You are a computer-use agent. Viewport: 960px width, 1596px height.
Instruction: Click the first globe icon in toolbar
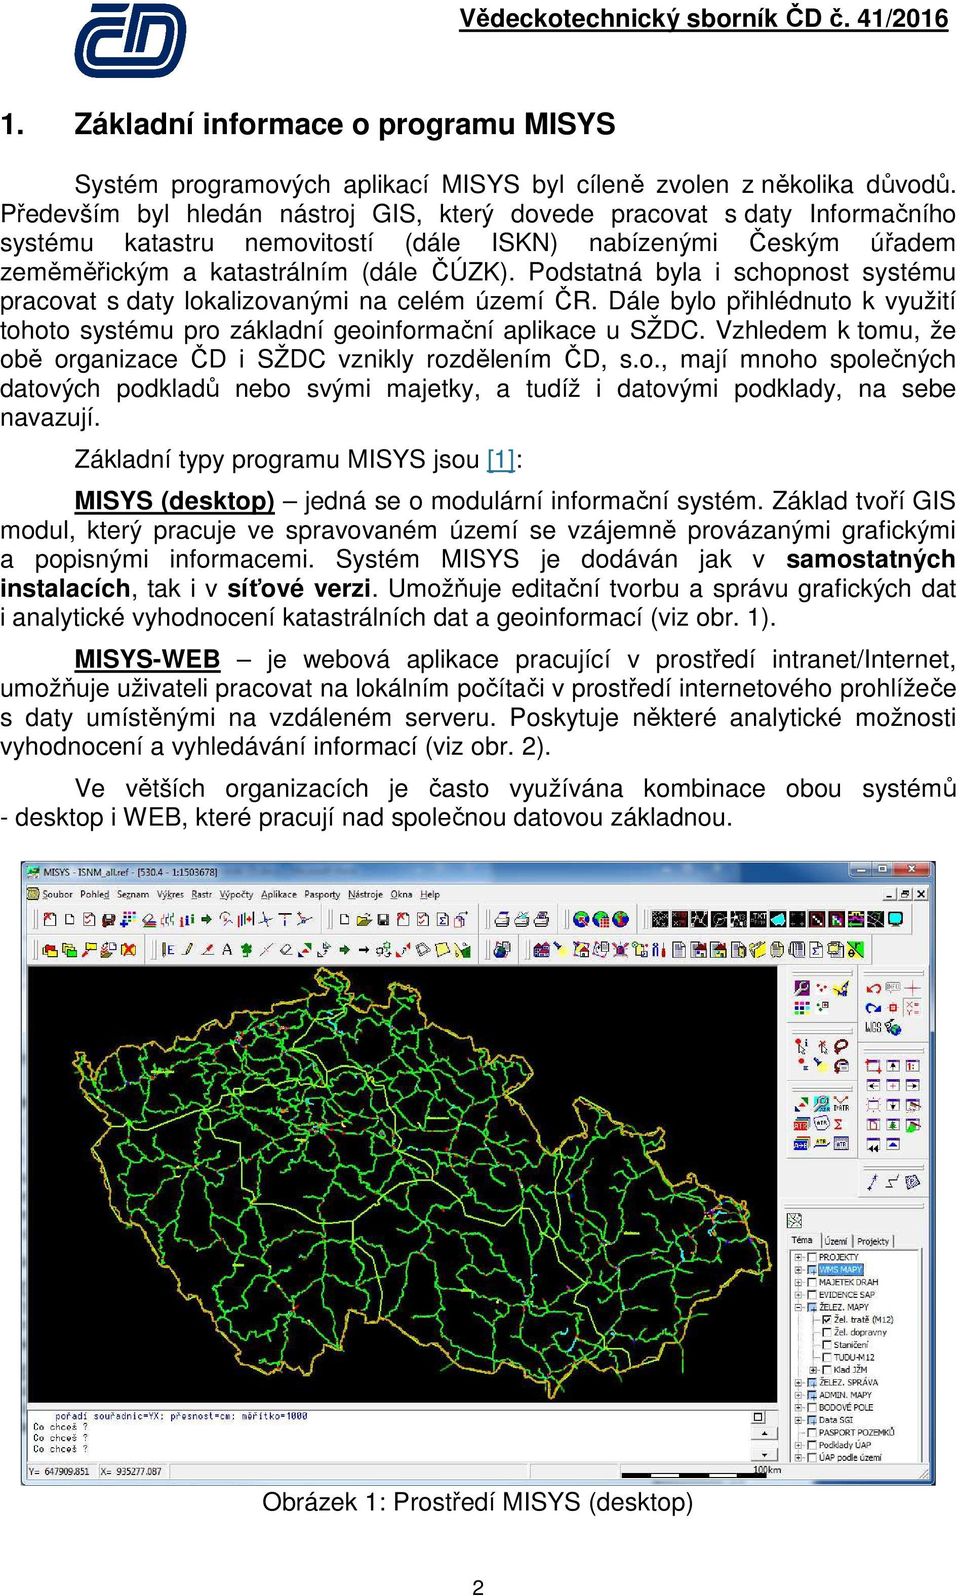tap(581, 919)
